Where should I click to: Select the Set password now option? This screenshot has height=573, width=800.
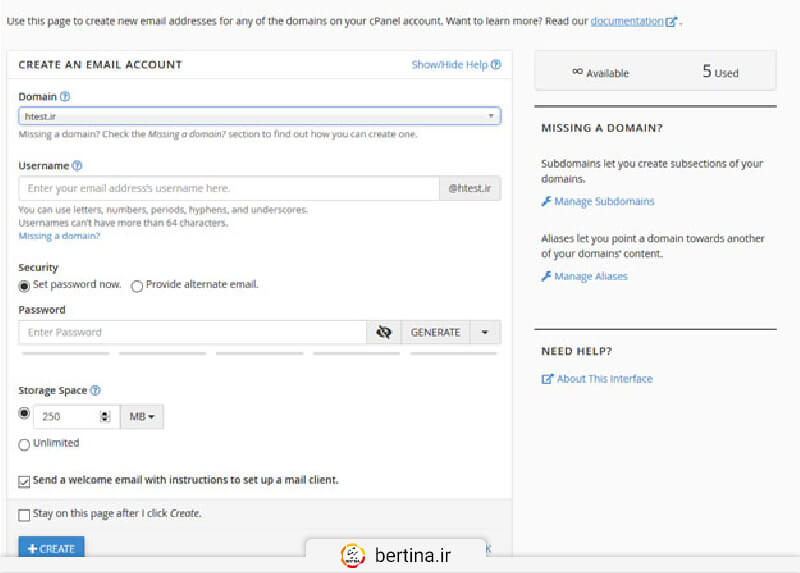pyautogui.click(x=25, y=285)
